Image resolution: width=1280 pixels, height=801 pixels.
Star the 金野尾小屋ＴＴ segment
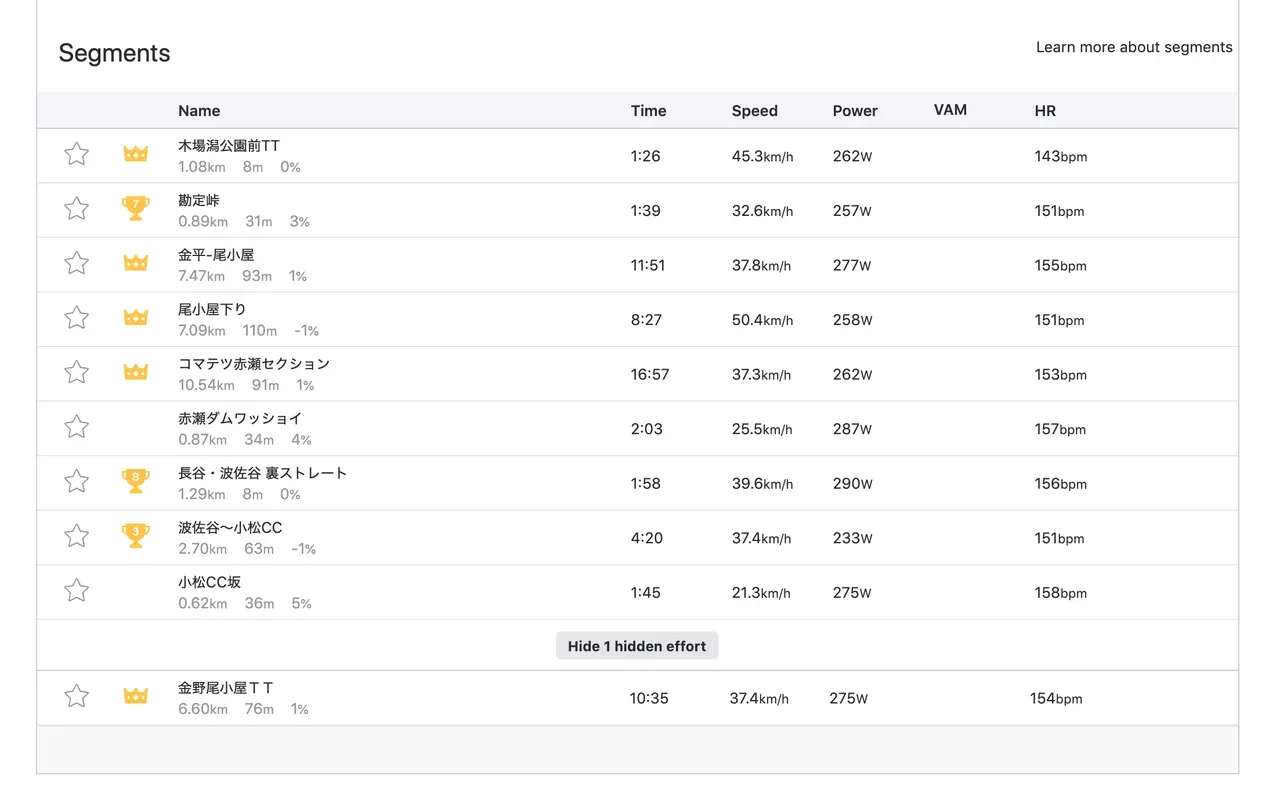[x=77, y=696]
